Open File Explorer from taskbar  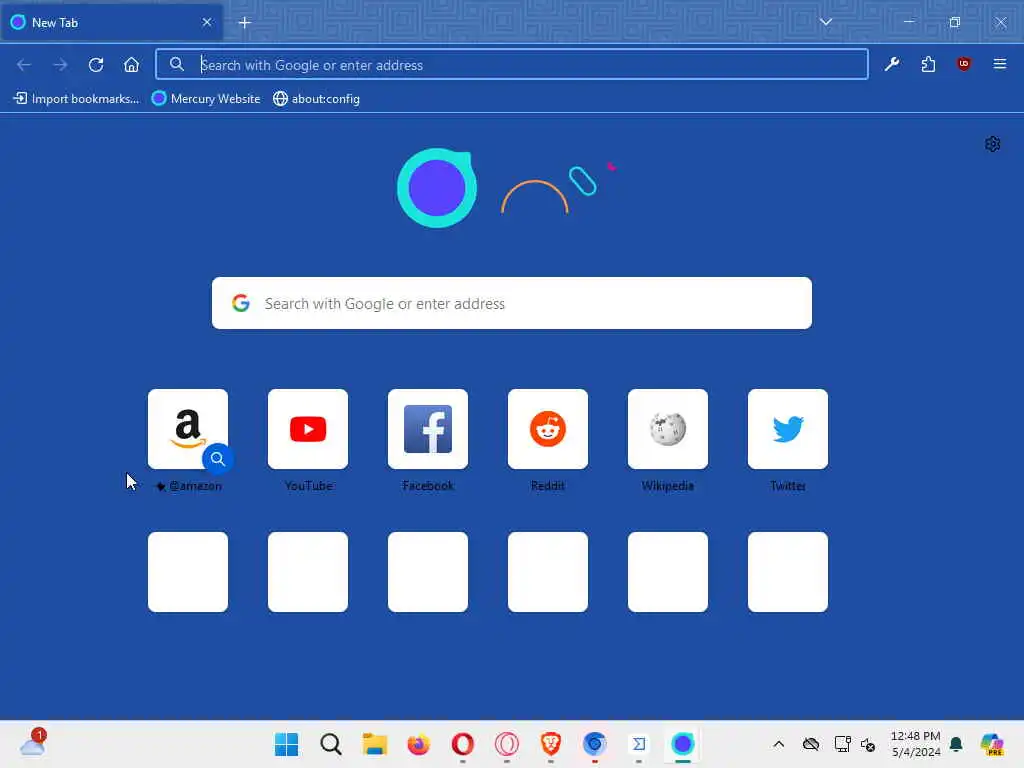point(375,744)
